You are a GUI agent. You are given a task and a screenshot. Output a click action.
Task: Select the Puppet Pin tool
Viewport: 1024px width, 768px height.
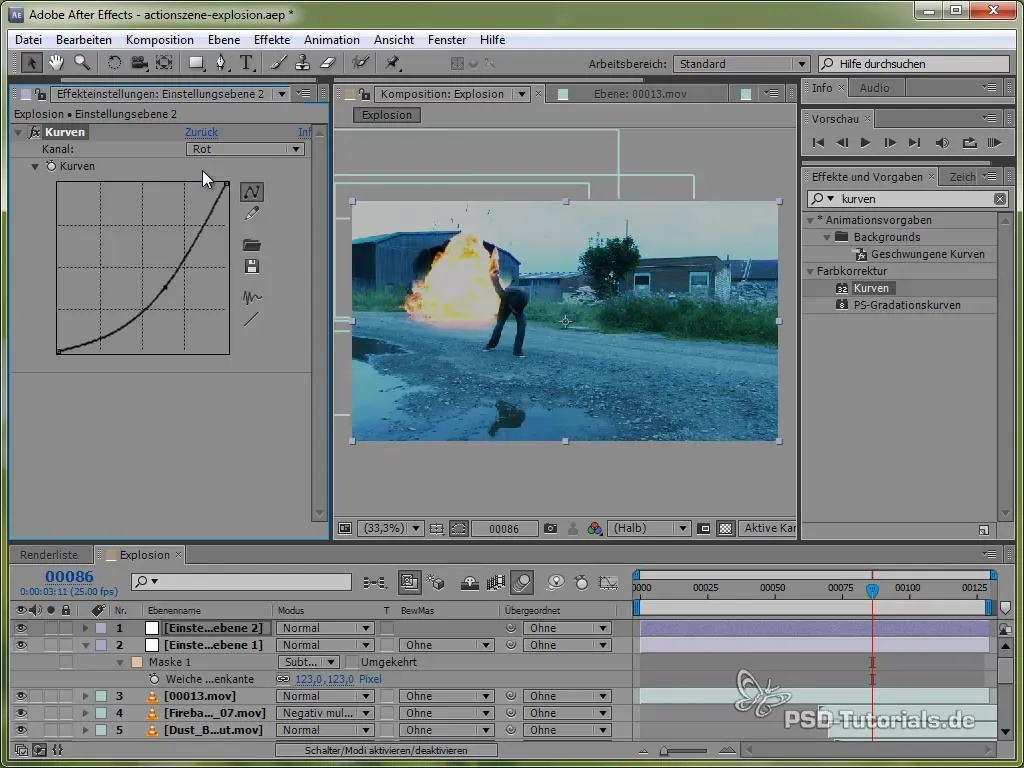click(392, 63)
